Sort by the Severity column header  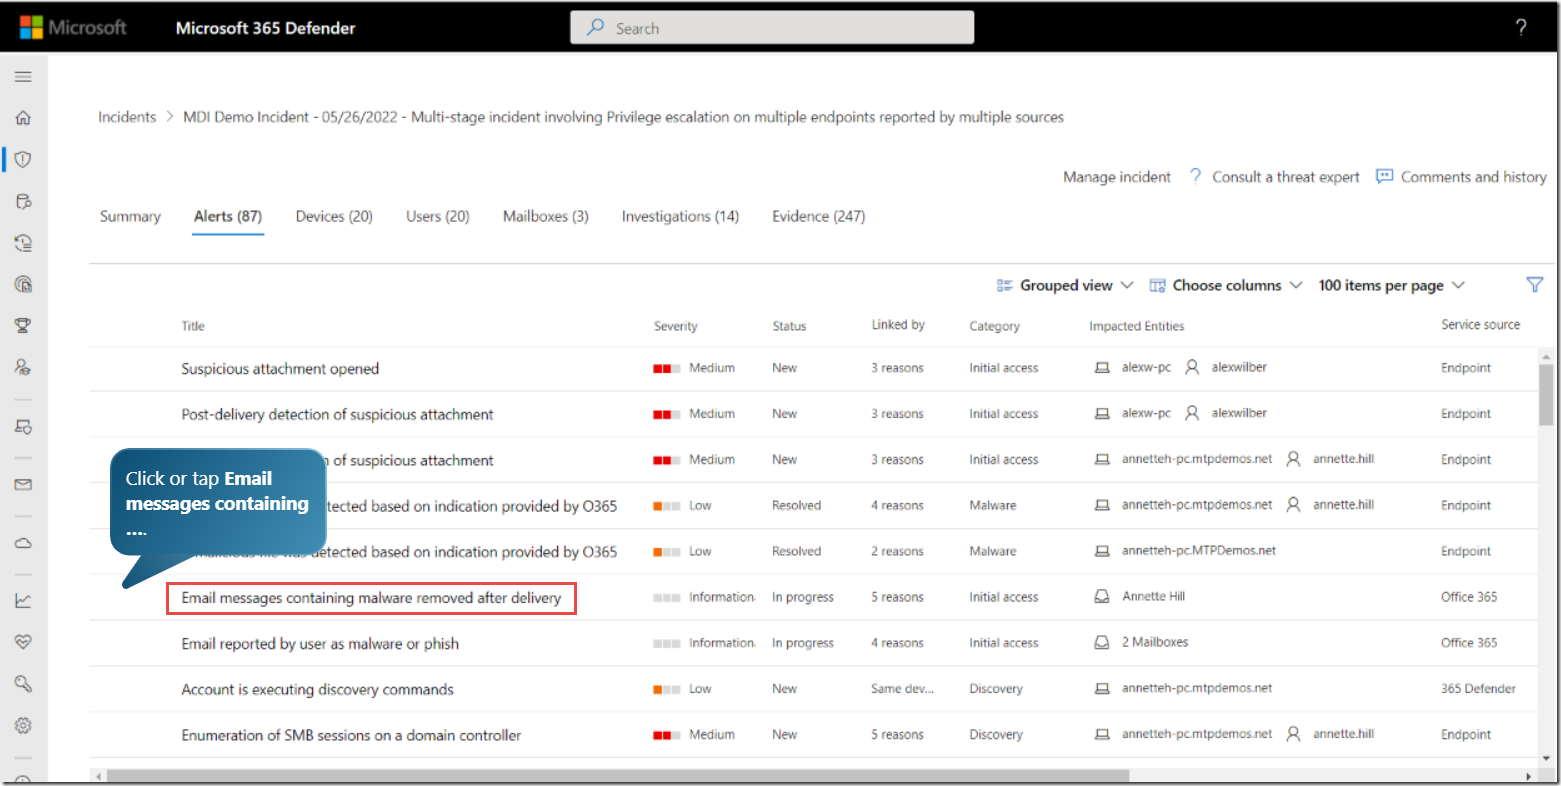click(x=676, y=326)
